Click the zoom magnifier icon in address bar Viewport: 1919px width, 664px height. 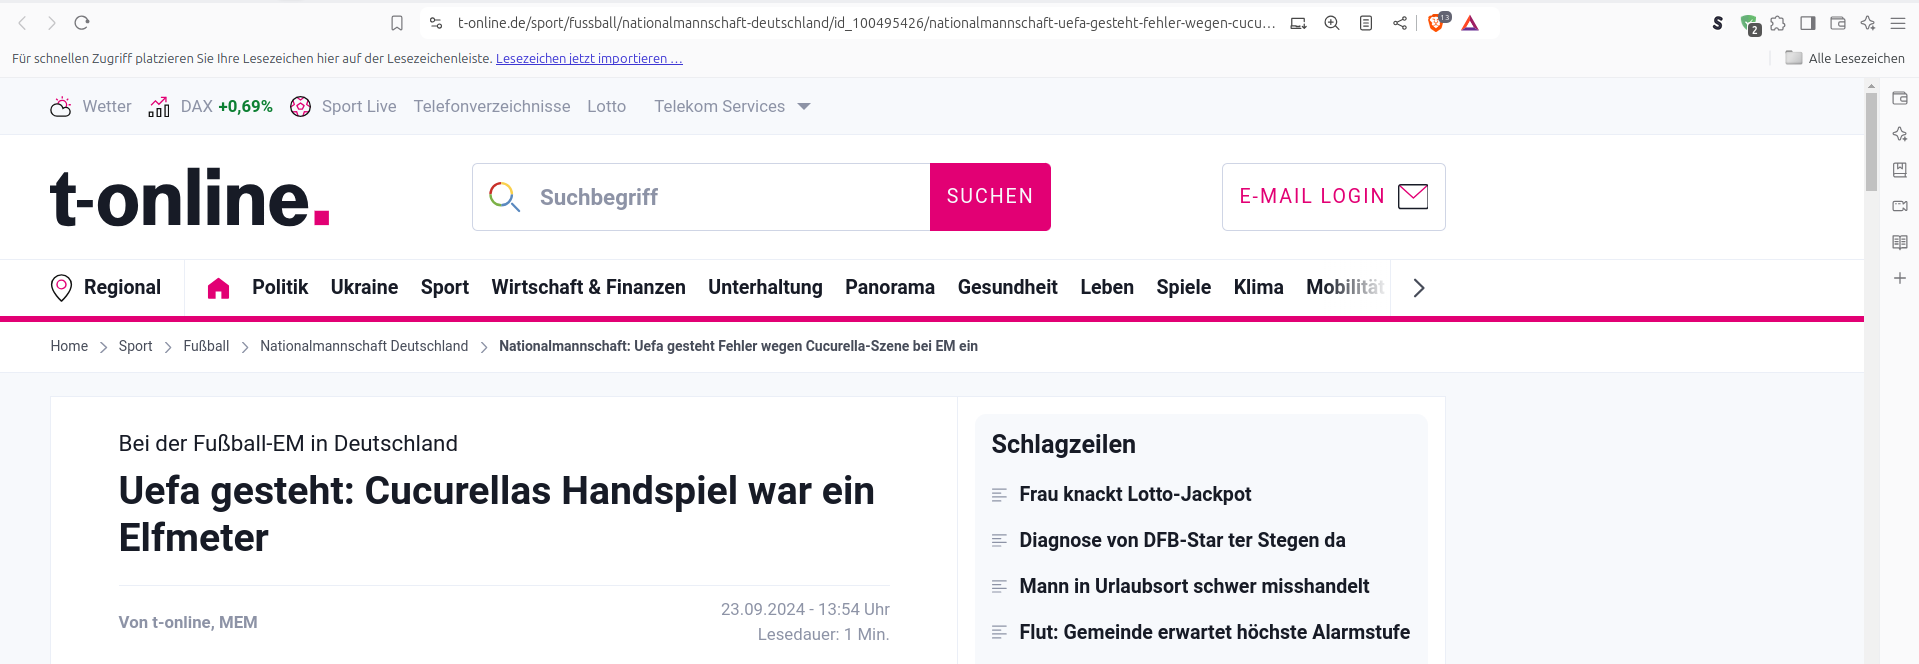(1332, 23)
